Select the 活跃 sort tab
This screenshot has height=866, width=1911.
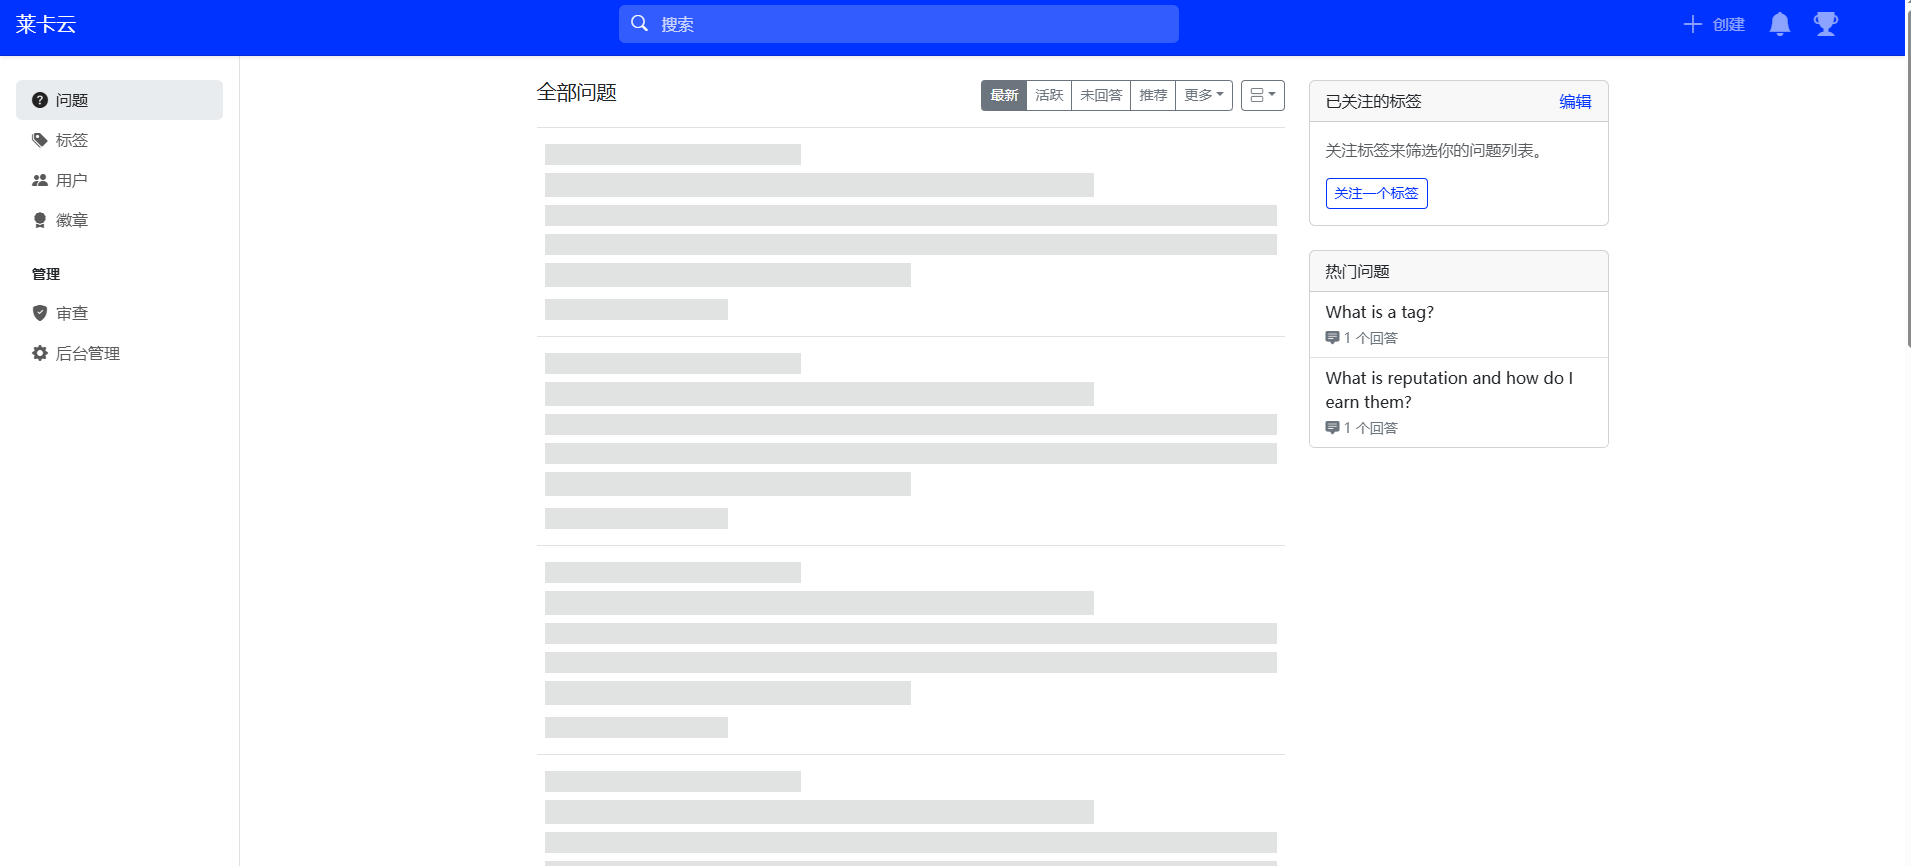point(1049,95)
